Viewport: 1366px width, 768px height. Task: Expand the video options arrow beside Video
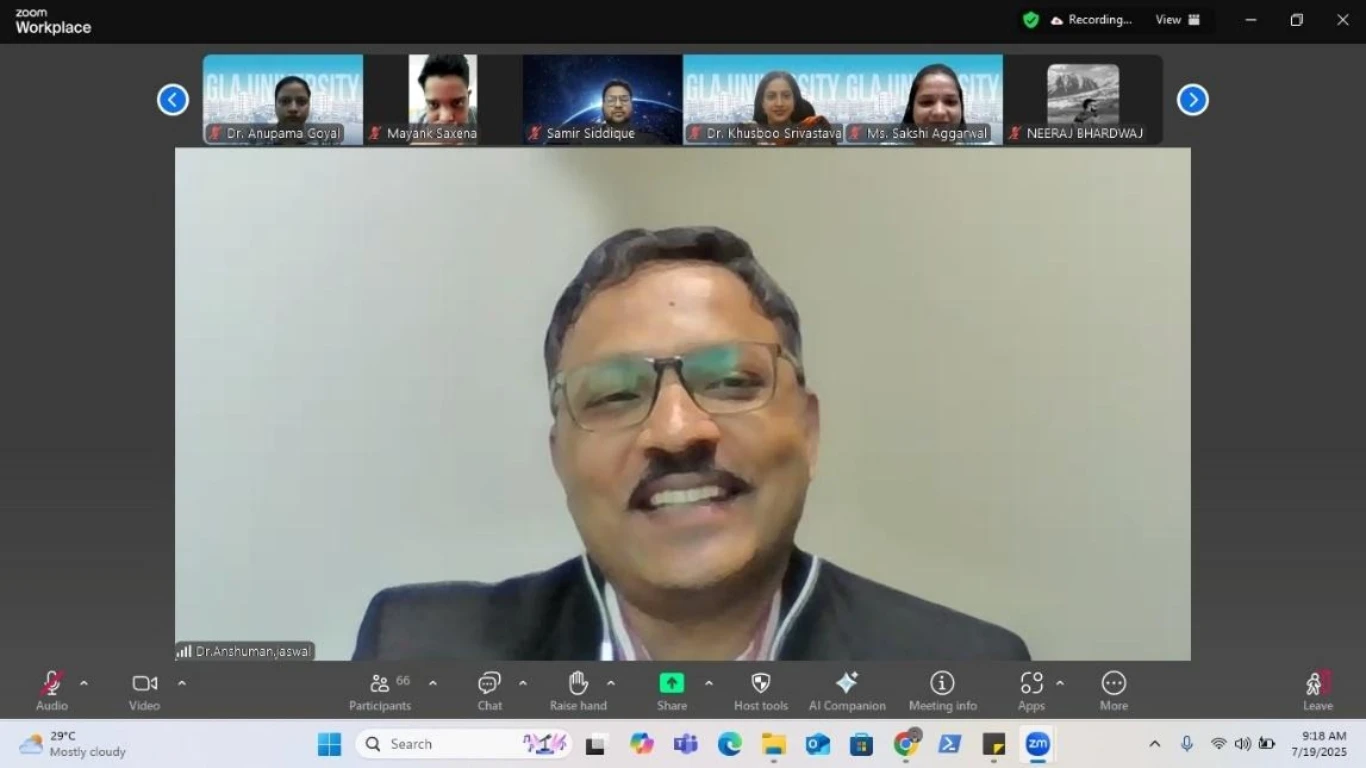point(182,684)
